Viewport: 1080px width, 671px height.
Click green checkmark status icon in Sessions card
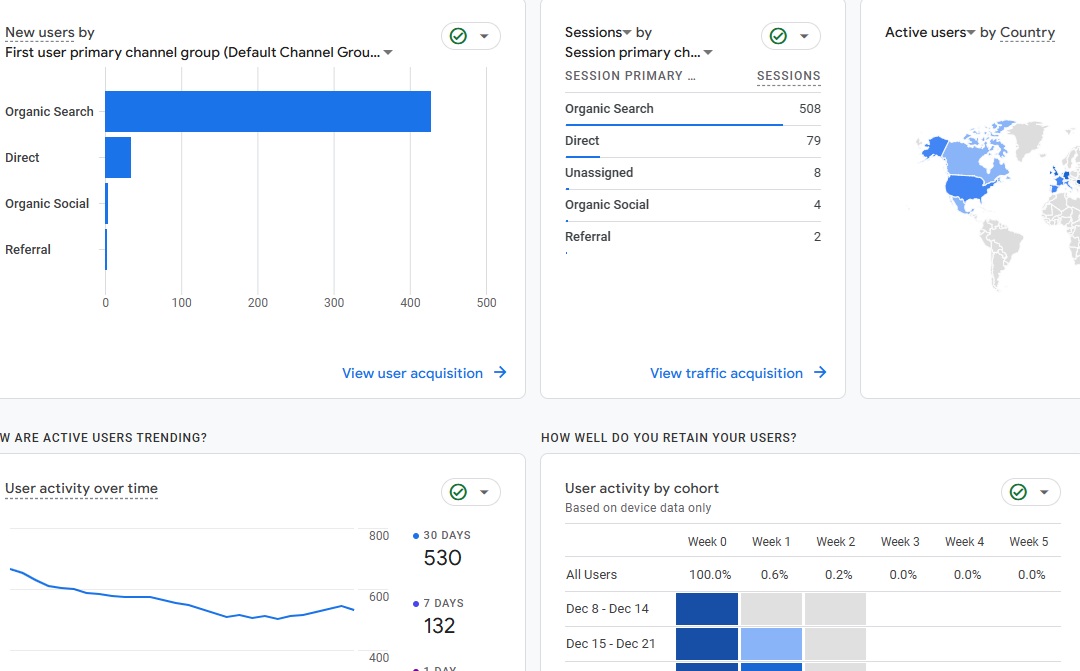click(778, 36)
